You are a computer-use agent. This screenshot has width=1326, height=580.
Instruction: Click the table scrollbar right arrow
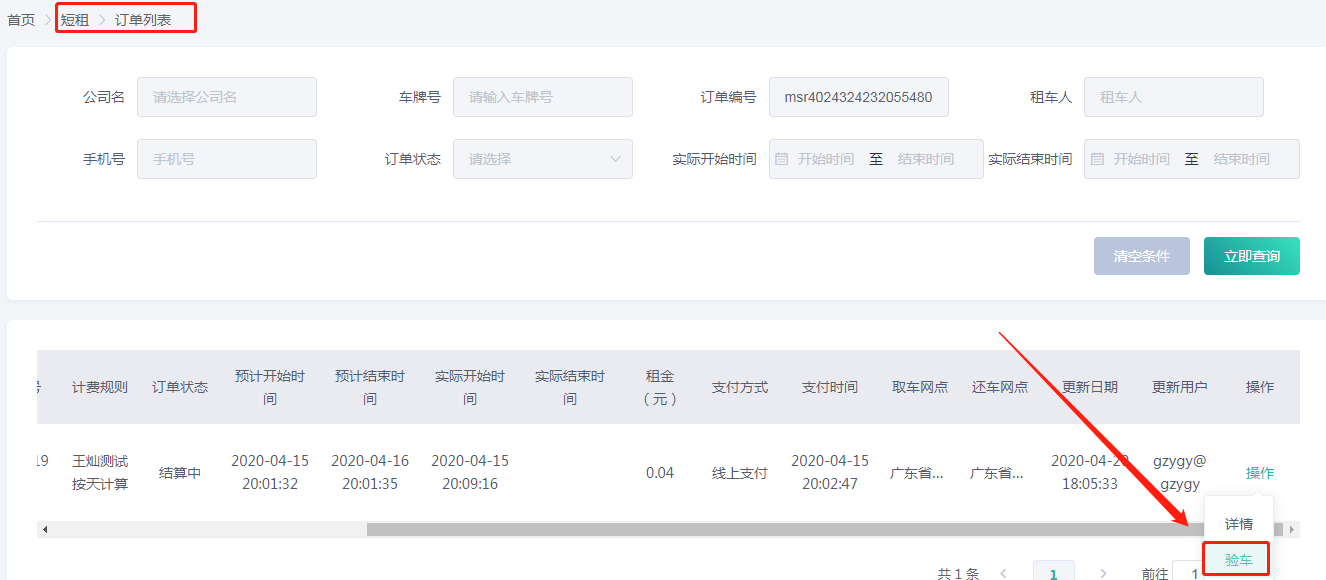click(x=1291, y=529)
